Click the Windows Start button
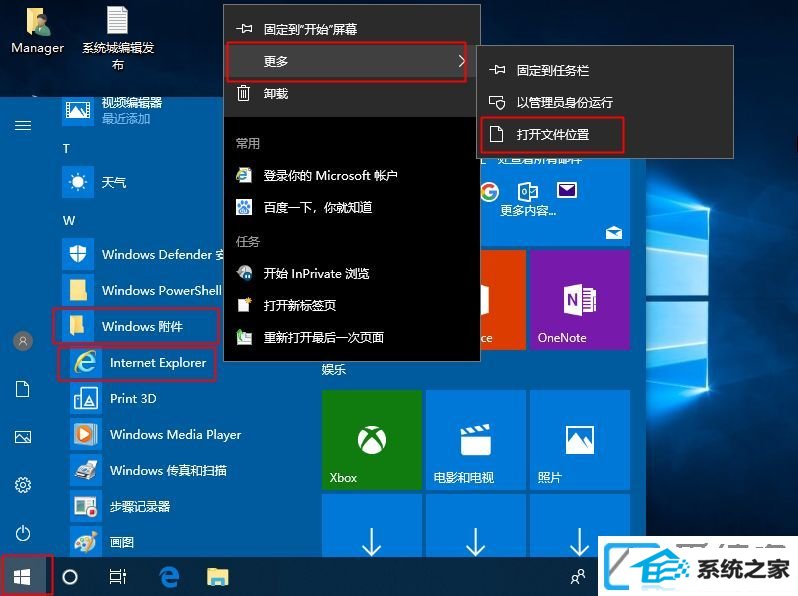This screenshot has height=596, width=798. coord(23,577)
